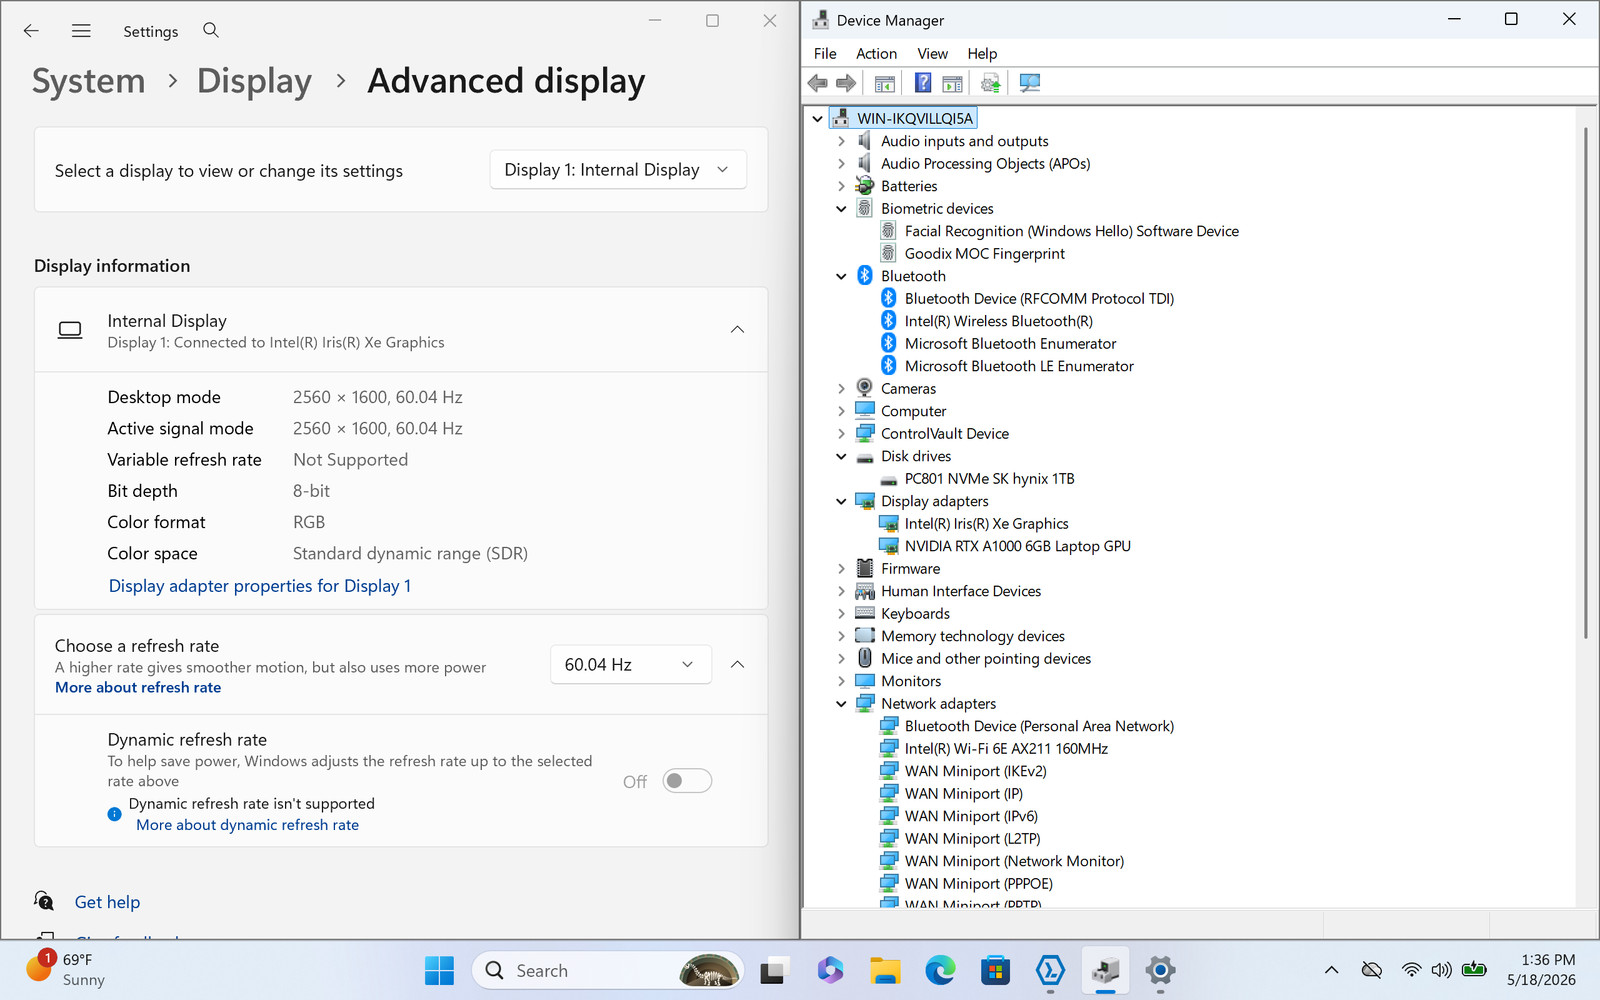The image size is (1600, 1000).
Task: Expand the Cameras tree node
Action: pyautogui.click(x=841, y=389)
